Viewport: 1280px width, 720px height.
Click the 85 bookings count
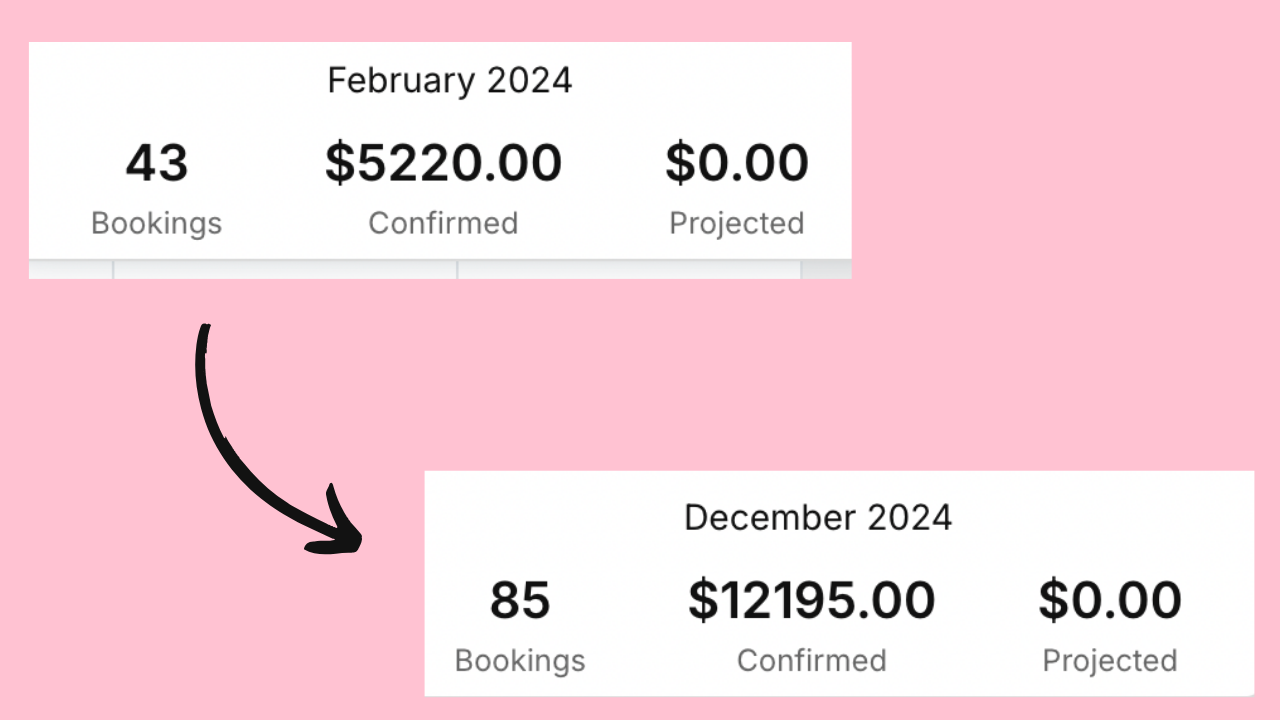[520, 600]
